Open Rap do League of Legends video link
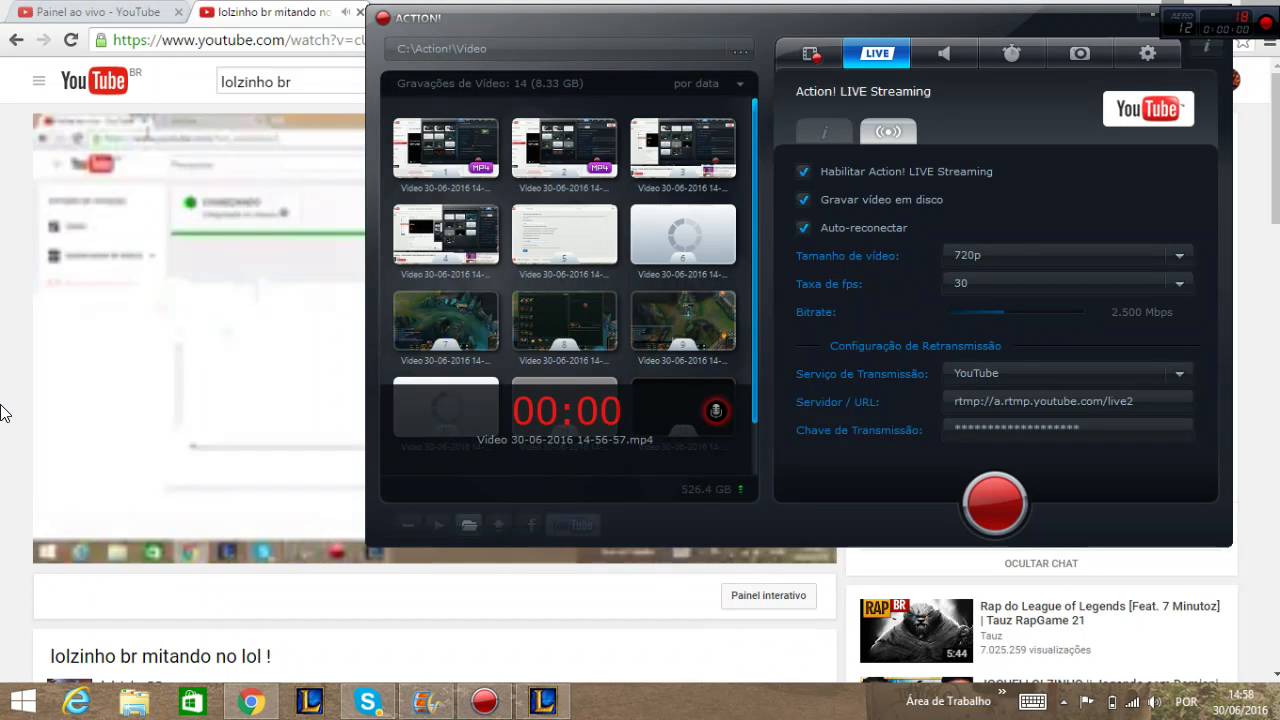 [x=1100, y=613]
